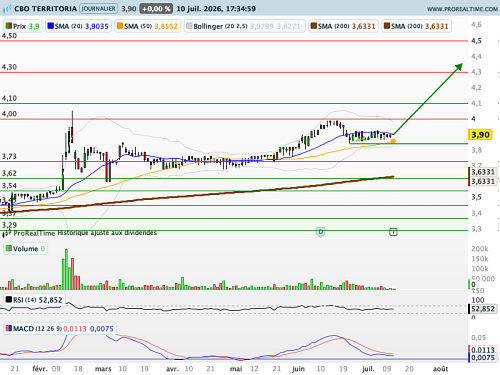Screen dimensions: 500x375
Task: Click the Prix red-green color swatch
Action: point(9,26)
